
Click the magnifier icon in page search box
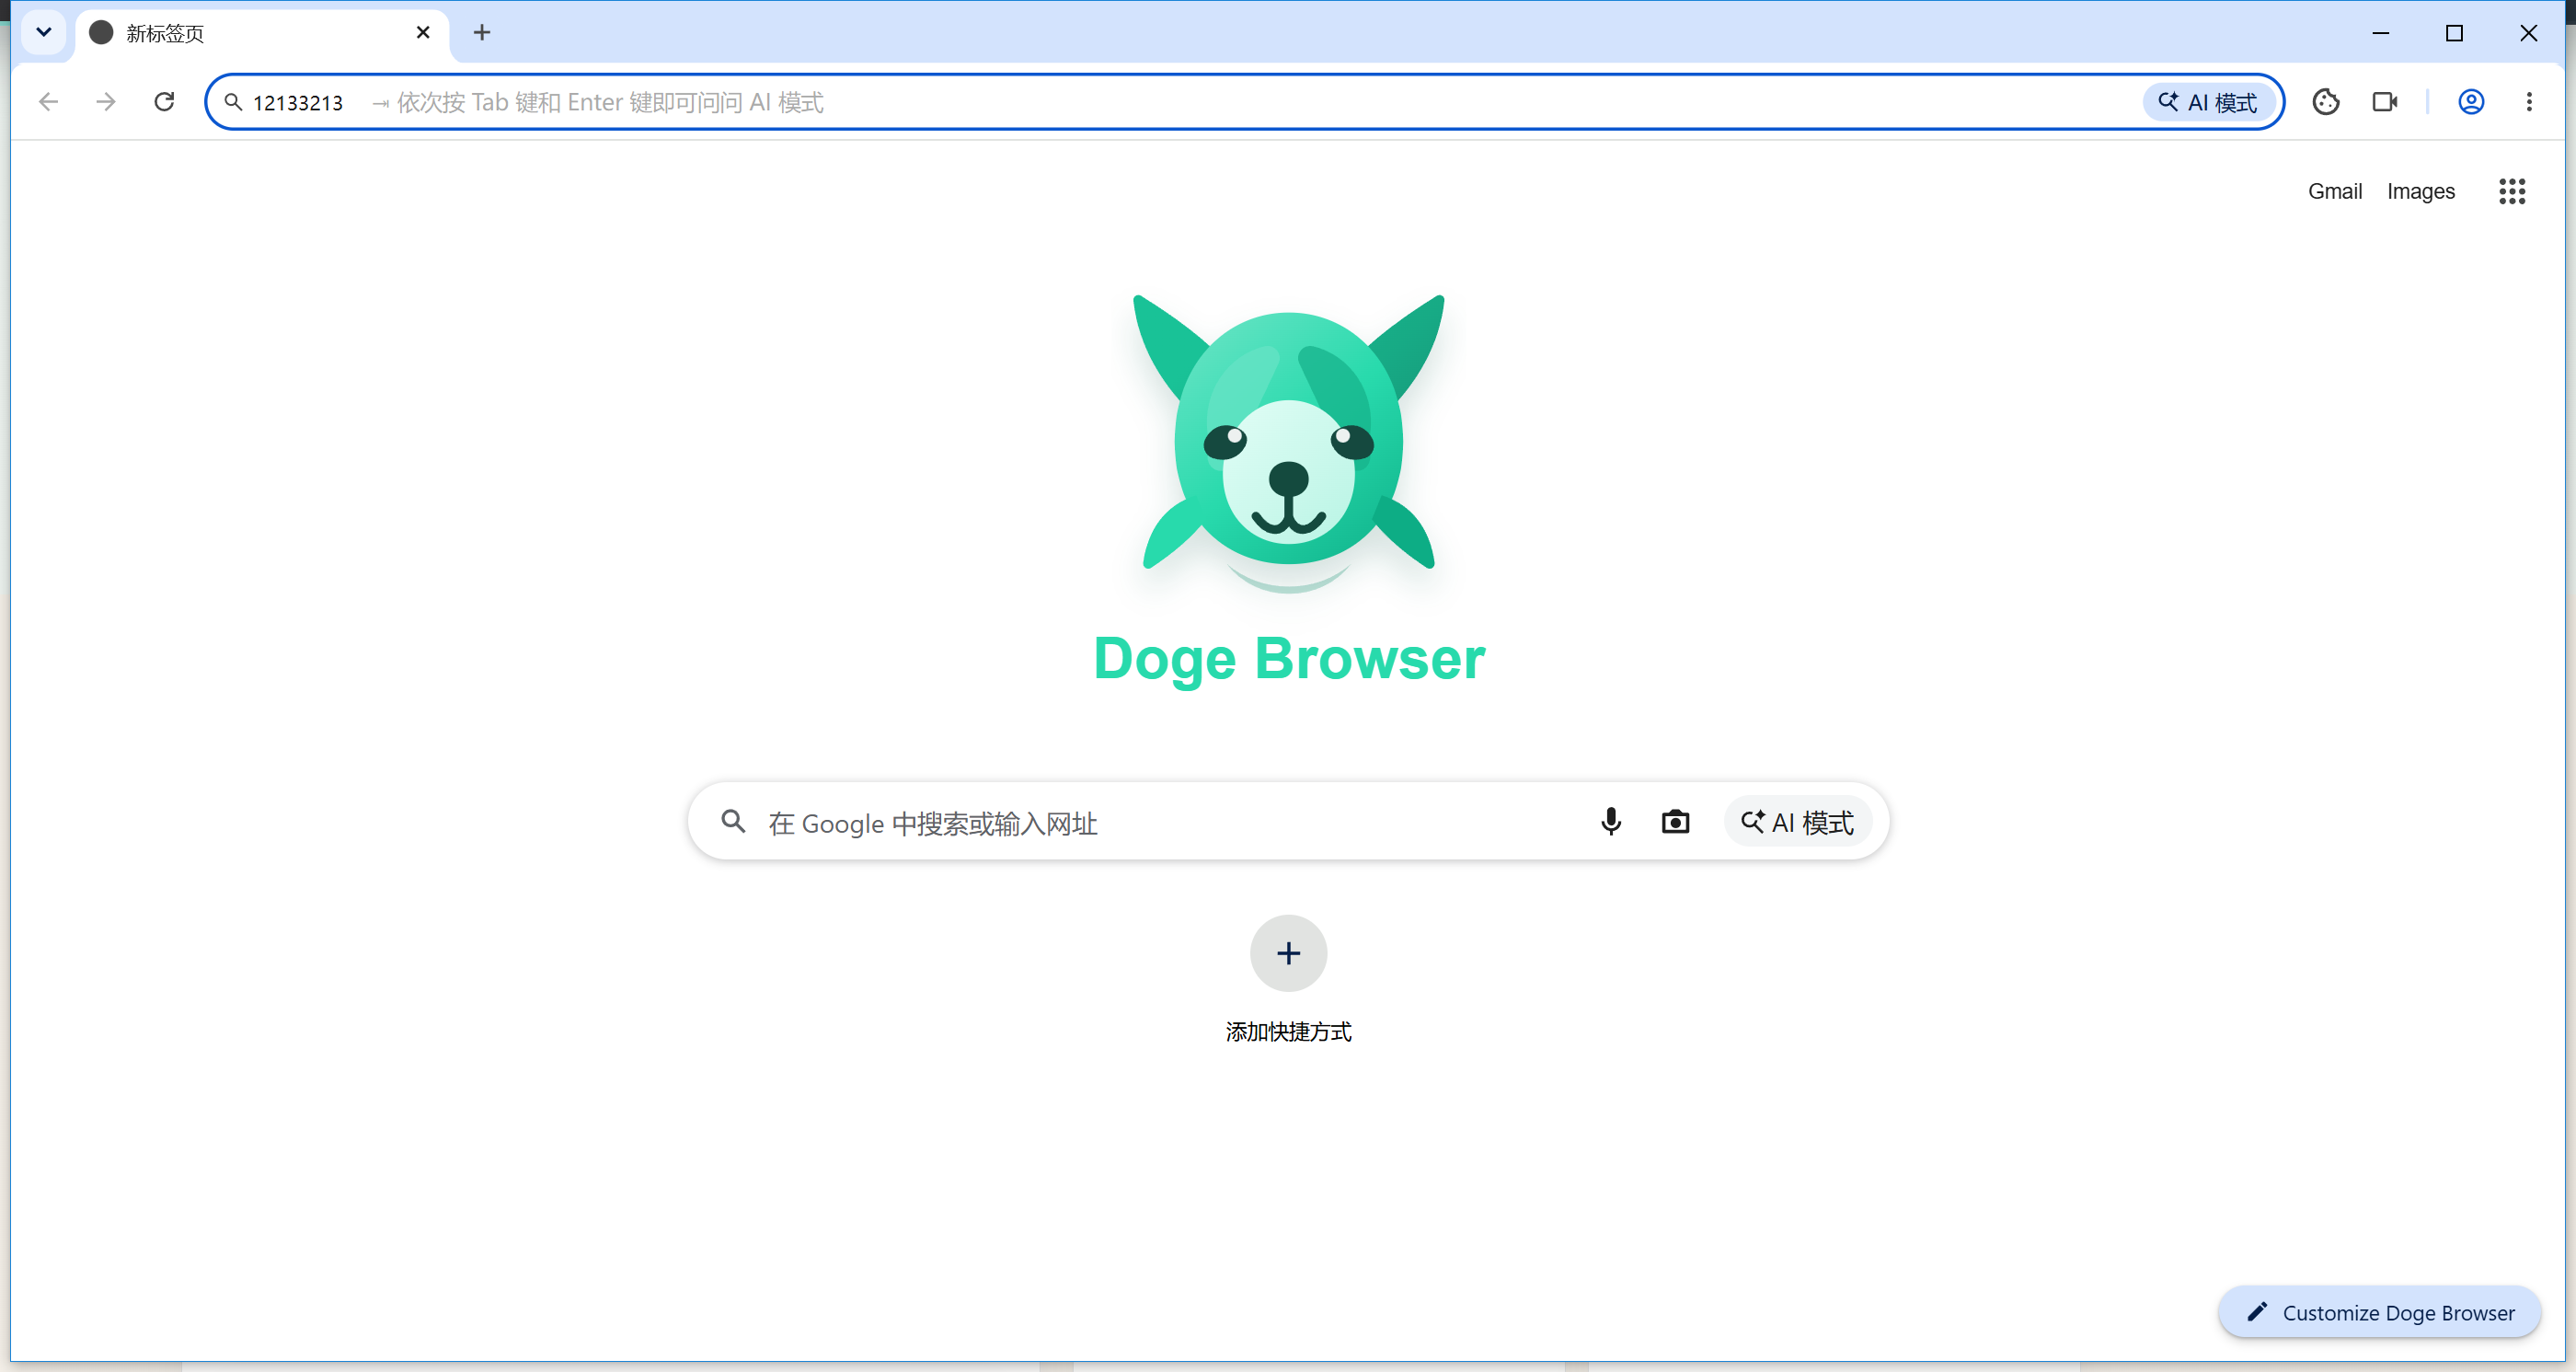733,822
